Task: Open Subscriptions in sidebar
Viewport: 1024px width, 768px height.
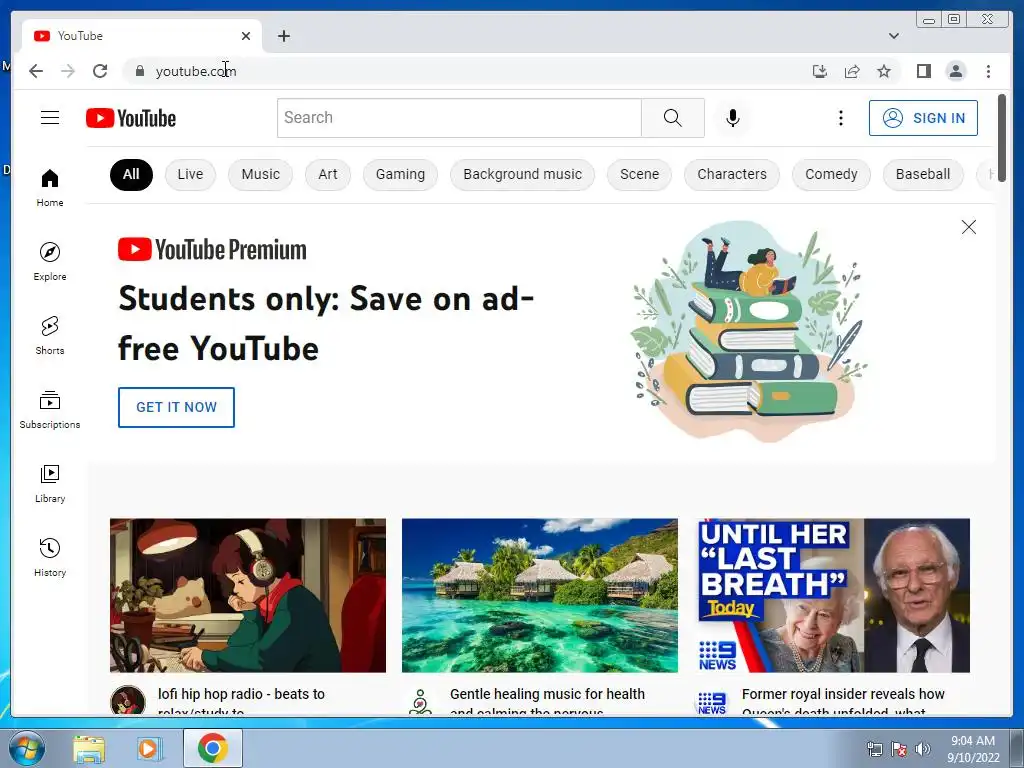Action: 50,409
